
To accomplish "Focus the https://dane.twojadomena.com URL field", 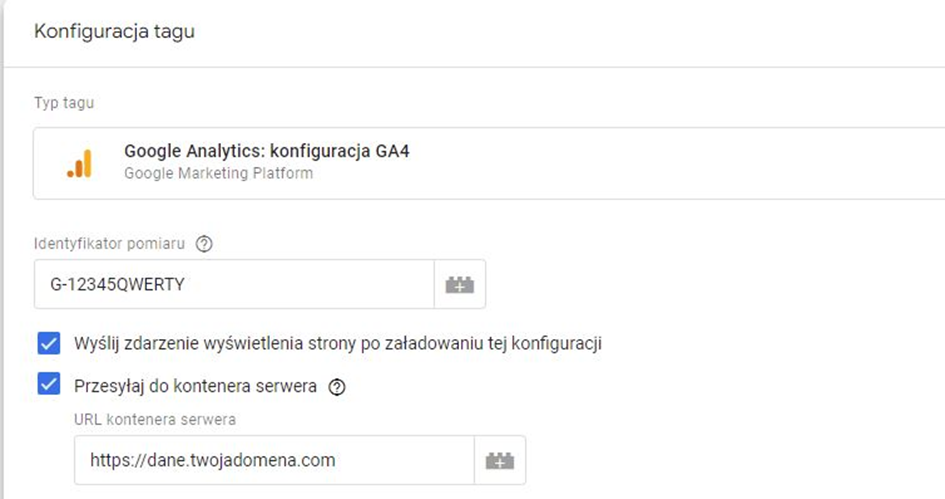I will coord(273,460).
